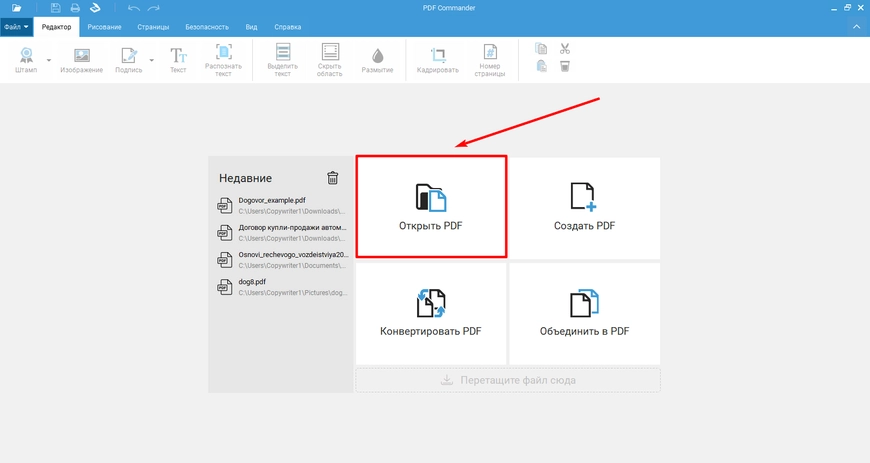Click the open folder icon in title bar
Screen dimensions: 870x463
pos(17,8)
